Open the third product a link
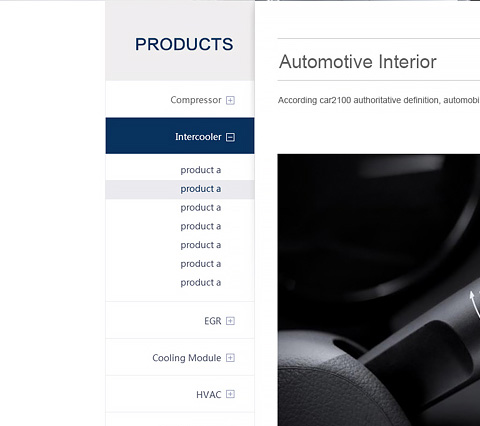The width and height of the screenshot is (480, 426). coord(201,208)
